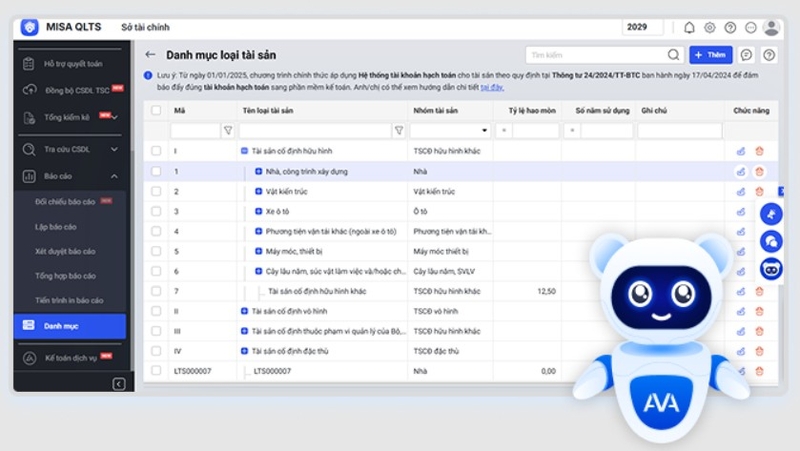
Task: Edit the Nhà, công trình xây dựng row
Action: (741, 171)
